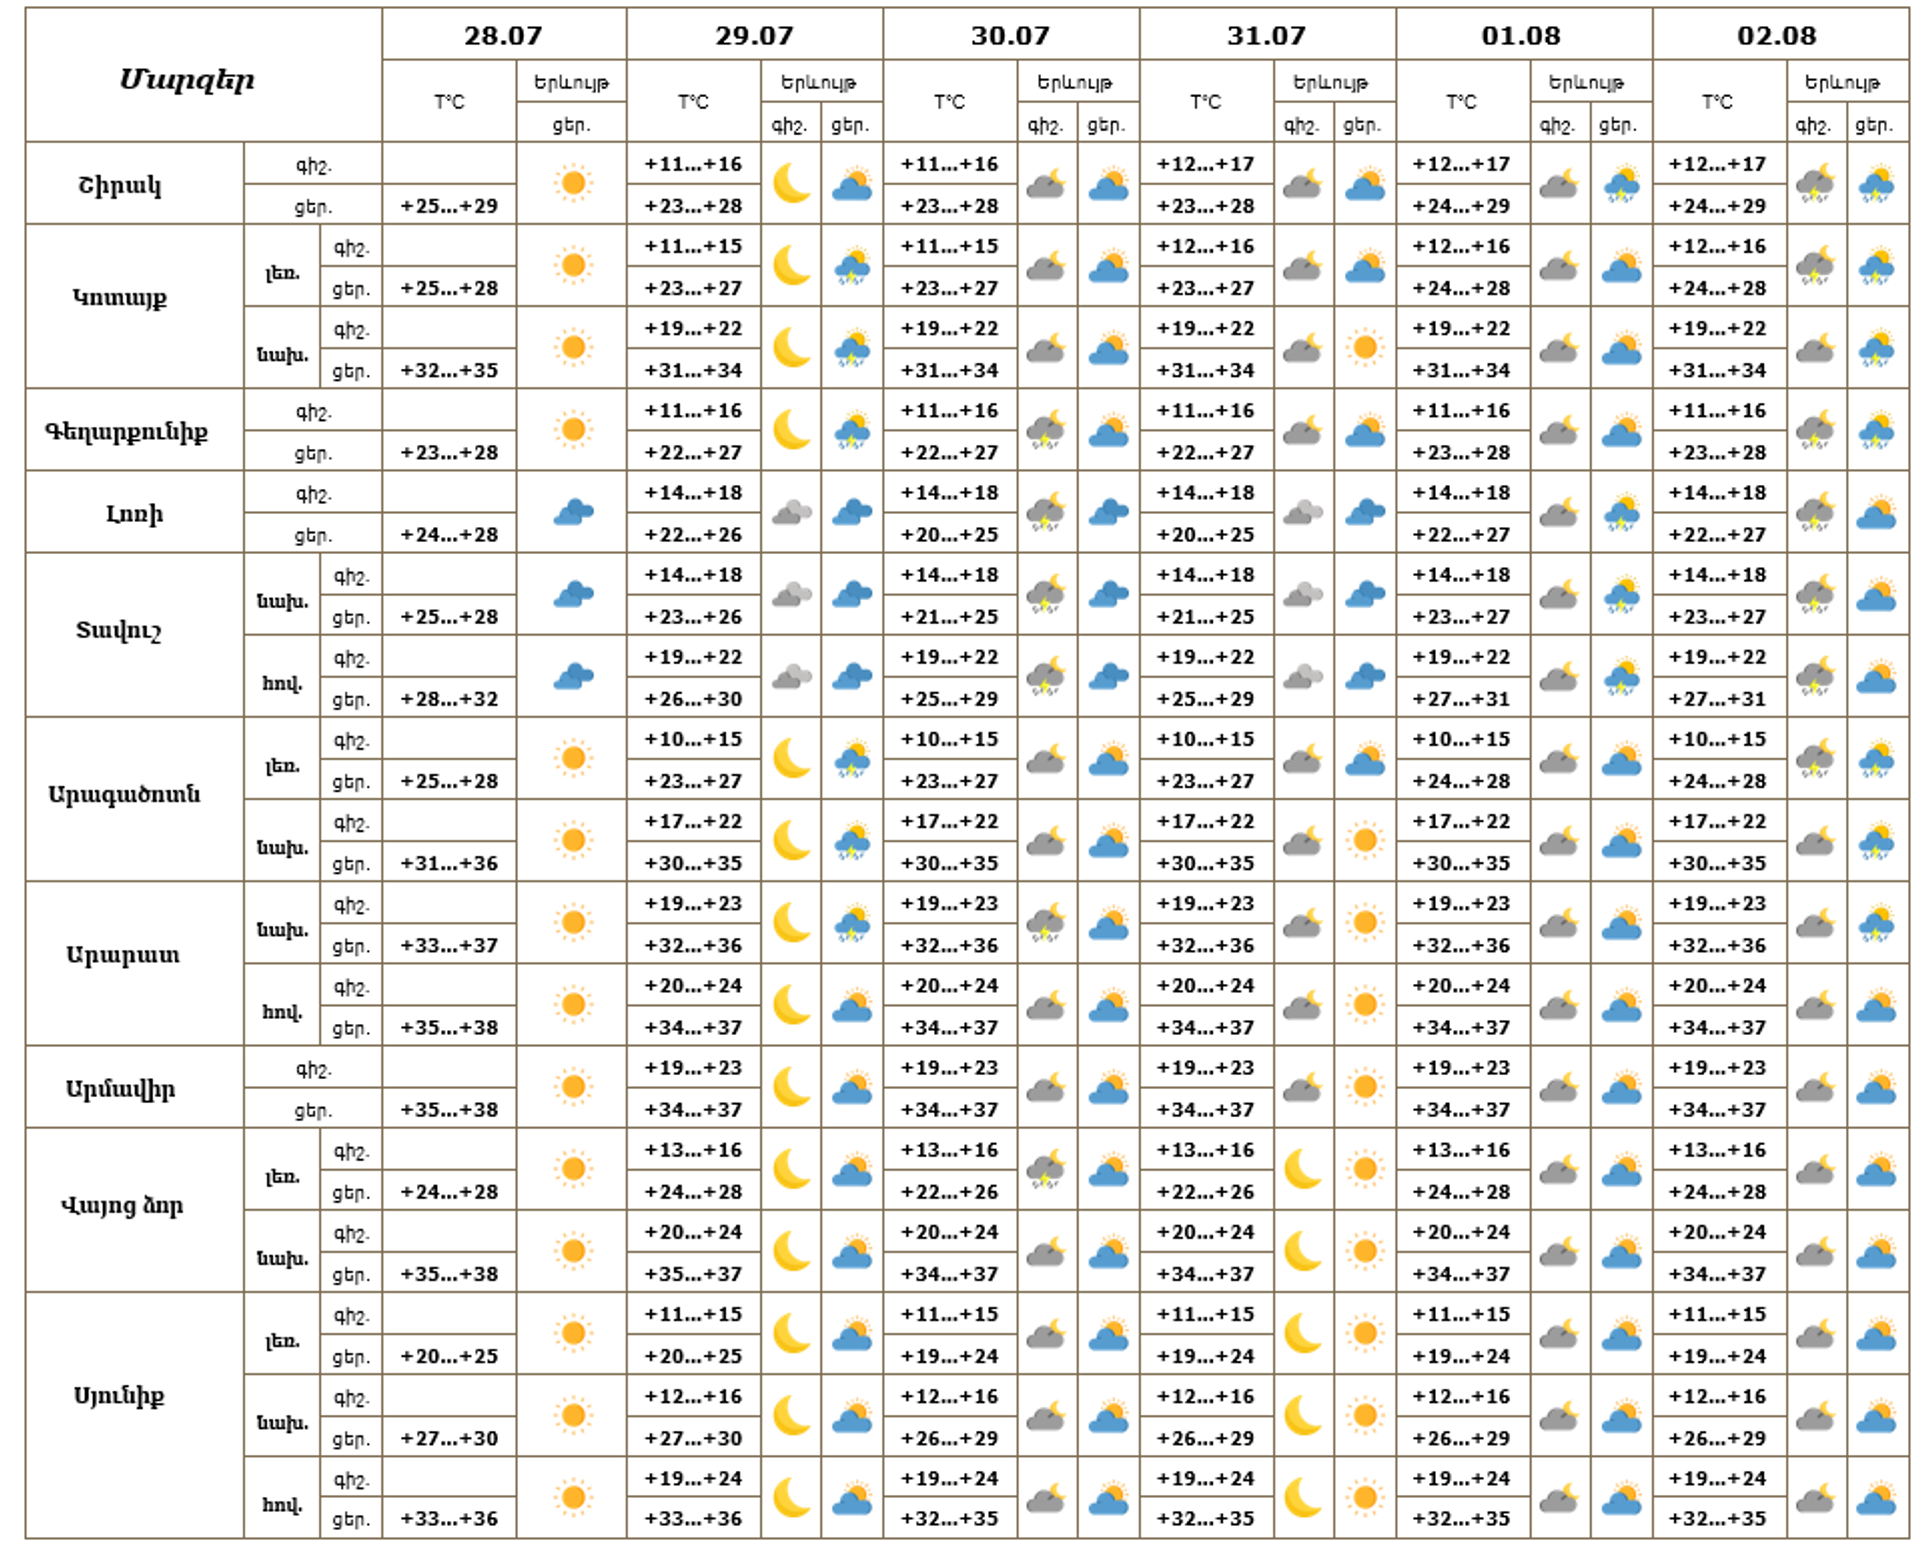Click Արմավիր daytime icon for 30.07
This screenshot has height=1549, width=1920.
coord(1108,1087)
